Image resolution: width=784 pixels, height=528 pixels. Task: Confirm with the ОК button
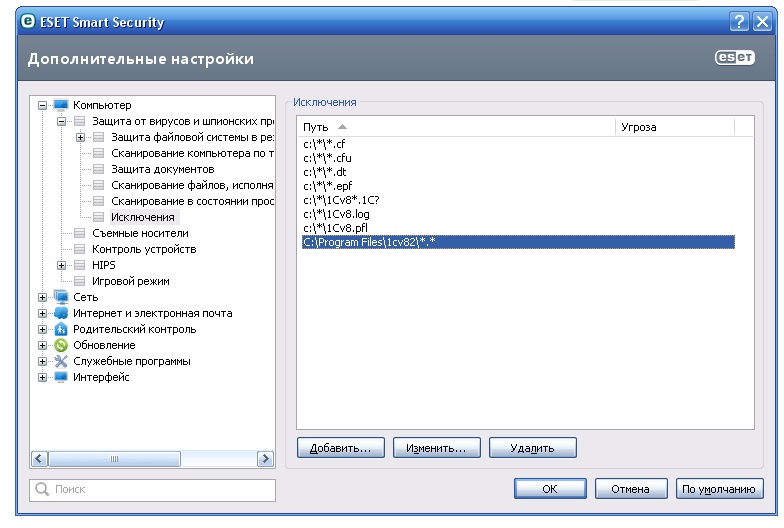coord(550,488)
